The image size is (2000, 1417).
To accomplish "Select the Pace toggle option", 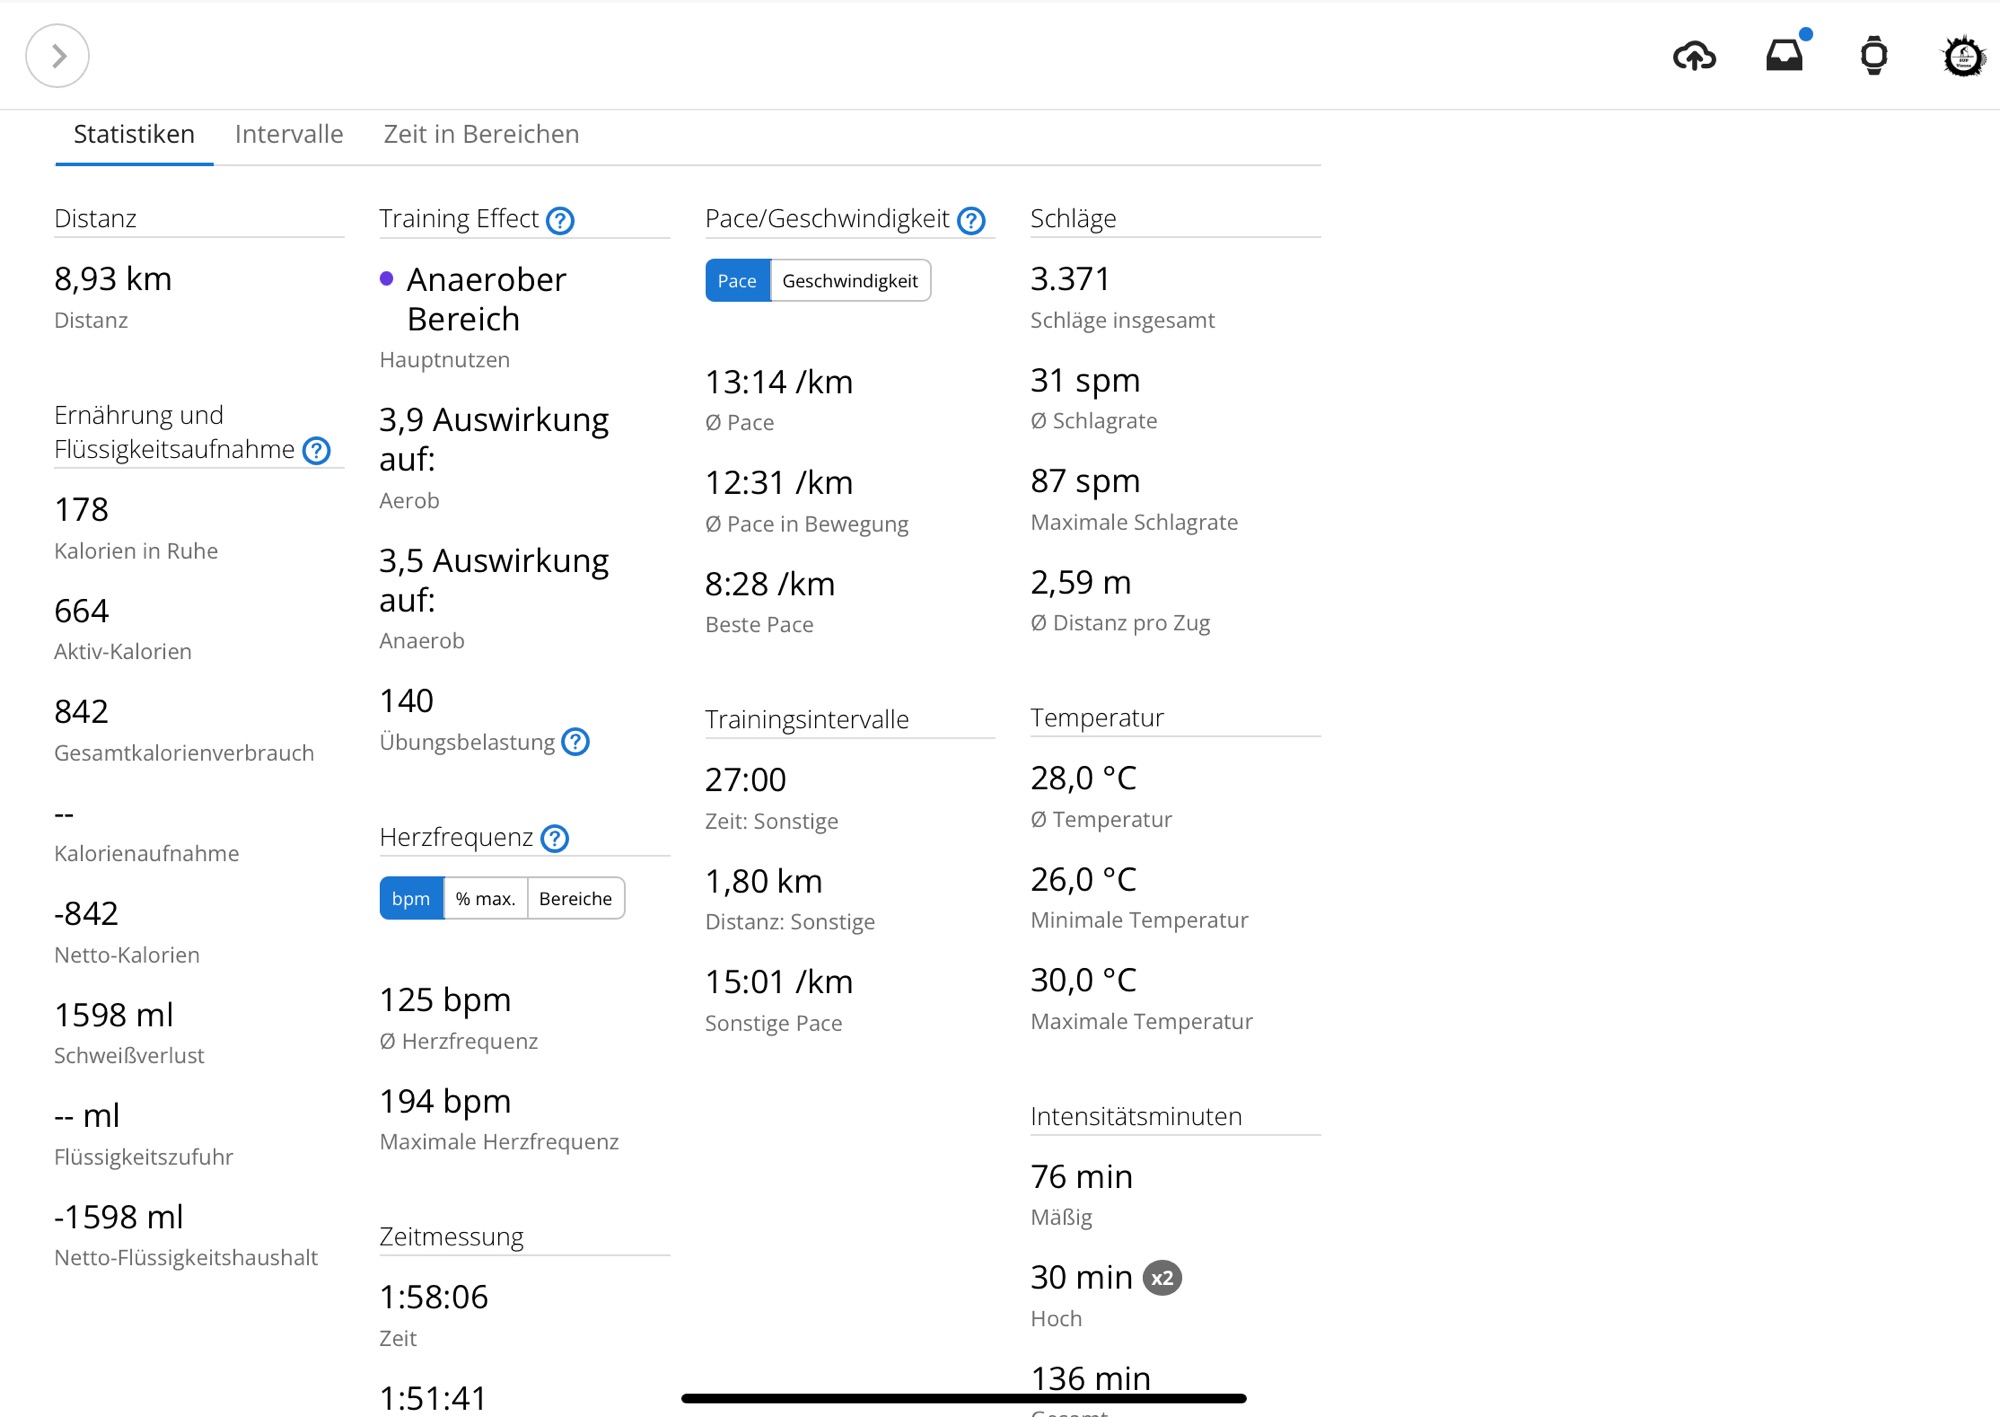I will coord(737,281).
